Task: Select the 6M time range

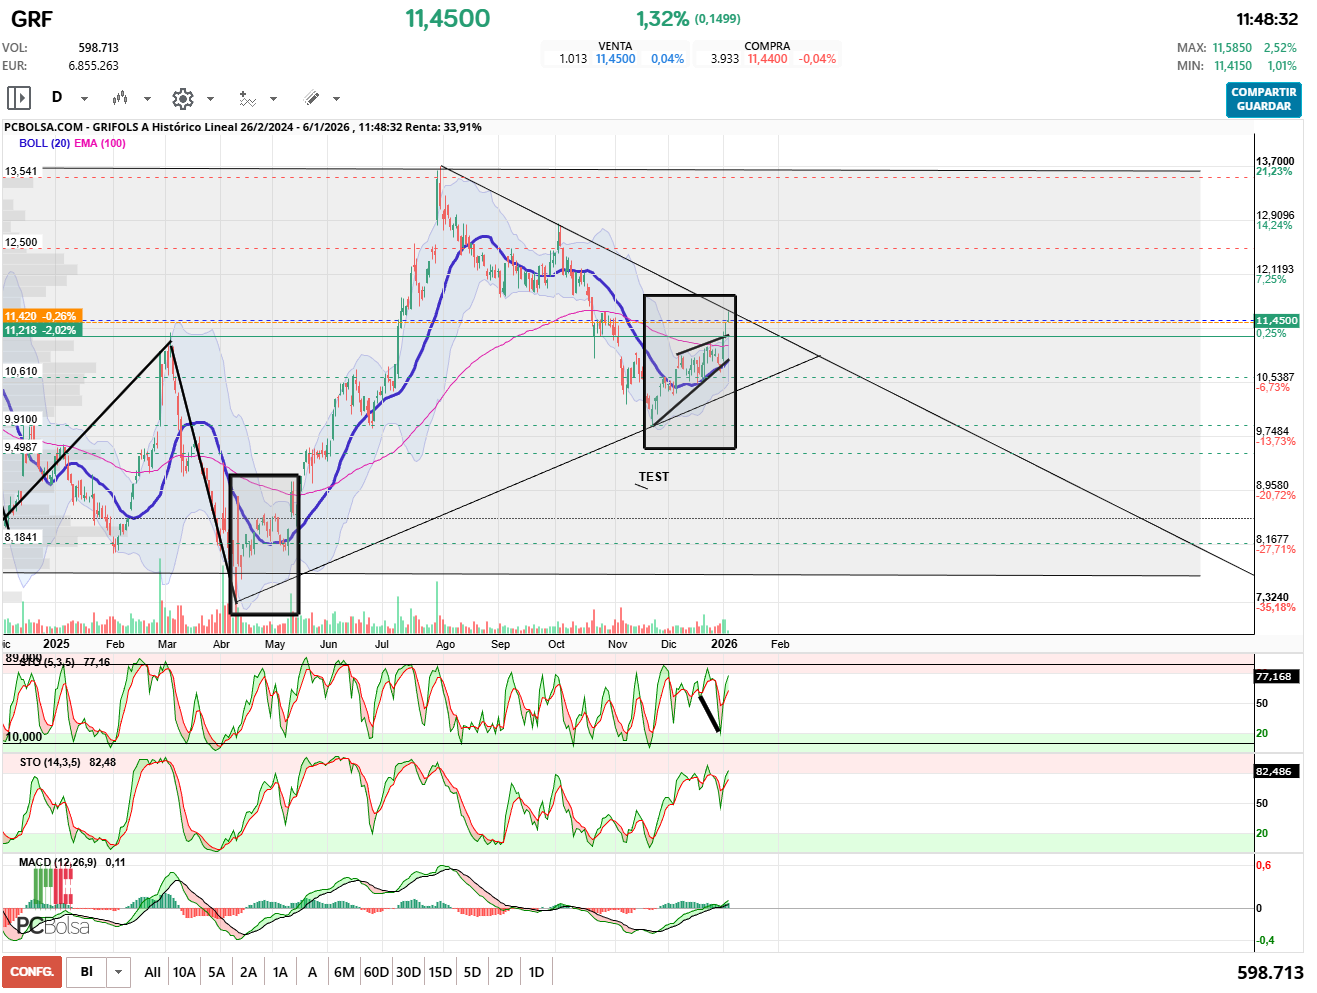Action: [x=344, y=972]
